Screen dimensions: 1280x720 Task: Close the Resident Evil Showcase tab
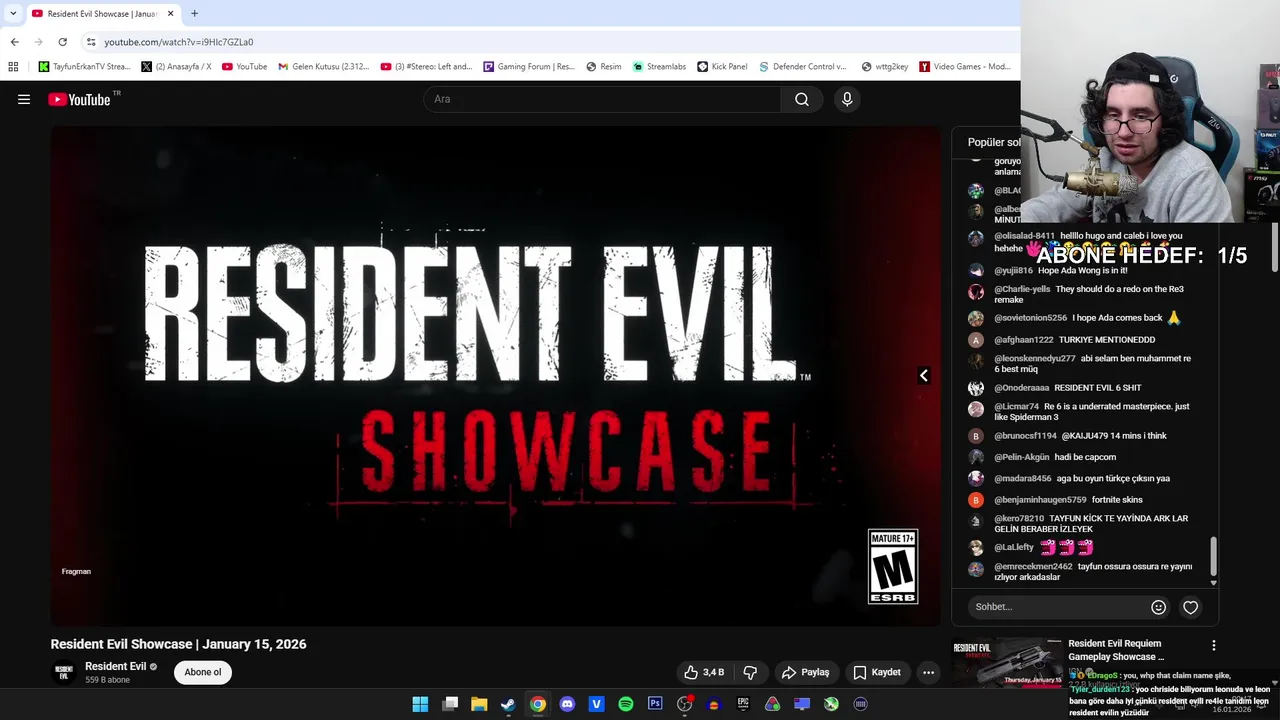[170, 13]
